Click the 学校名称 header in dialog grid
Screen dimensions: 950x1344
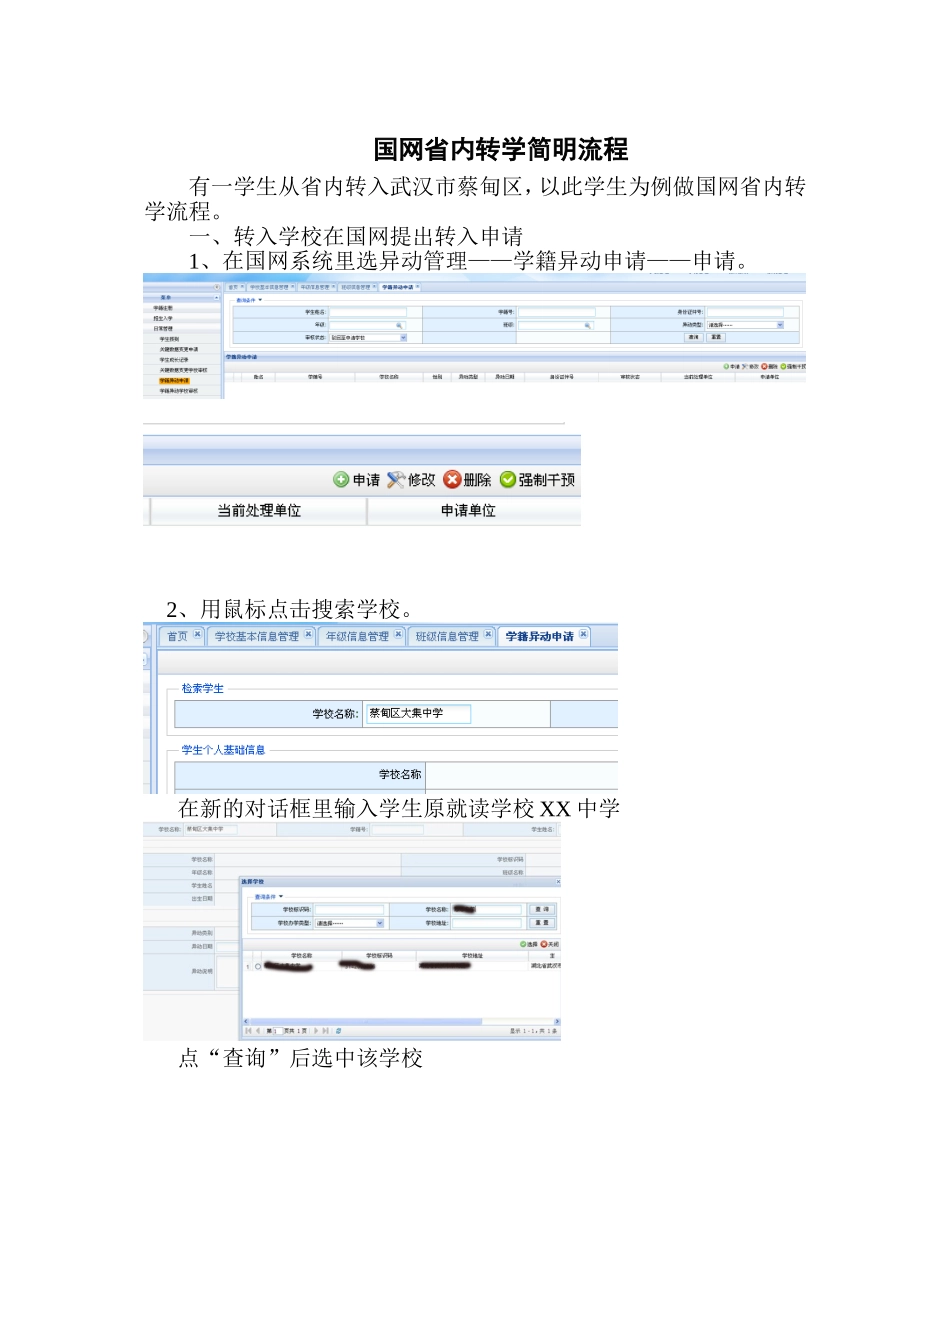(x=301, y=956)
